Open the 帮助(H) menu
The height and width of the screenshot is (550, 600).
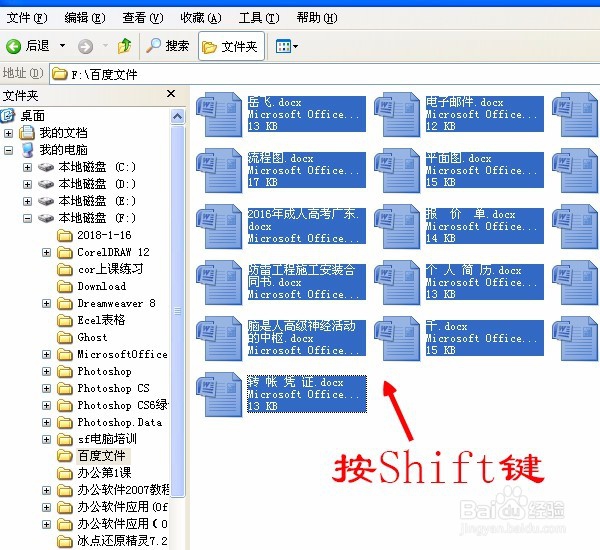[317, 18]
